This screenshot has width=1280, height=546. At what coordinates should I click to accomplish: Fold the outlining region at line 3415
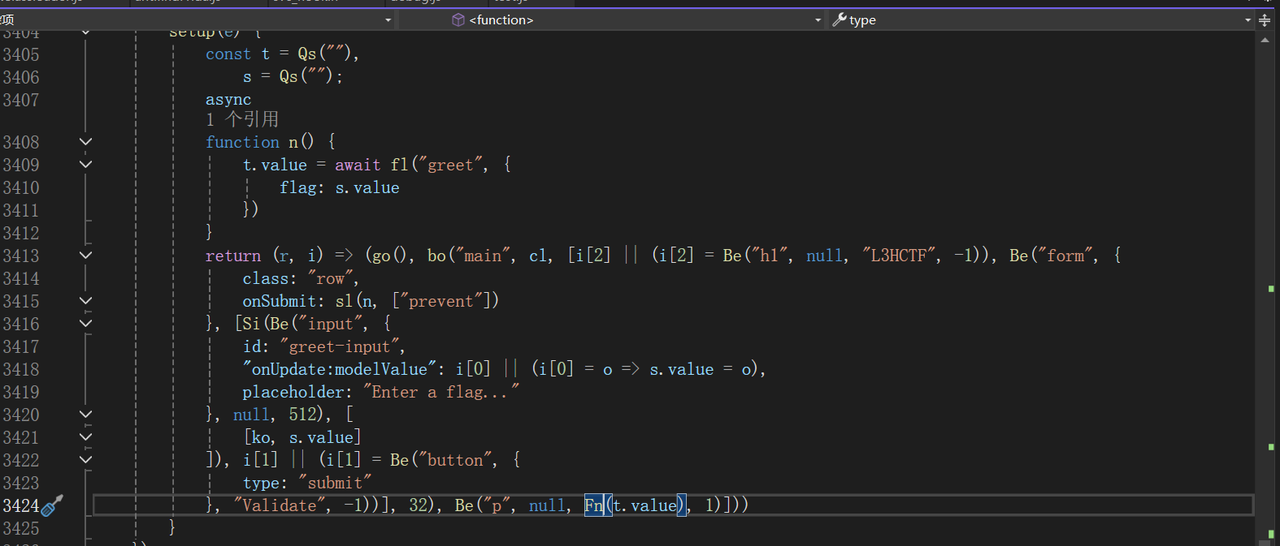coord(86,301)
